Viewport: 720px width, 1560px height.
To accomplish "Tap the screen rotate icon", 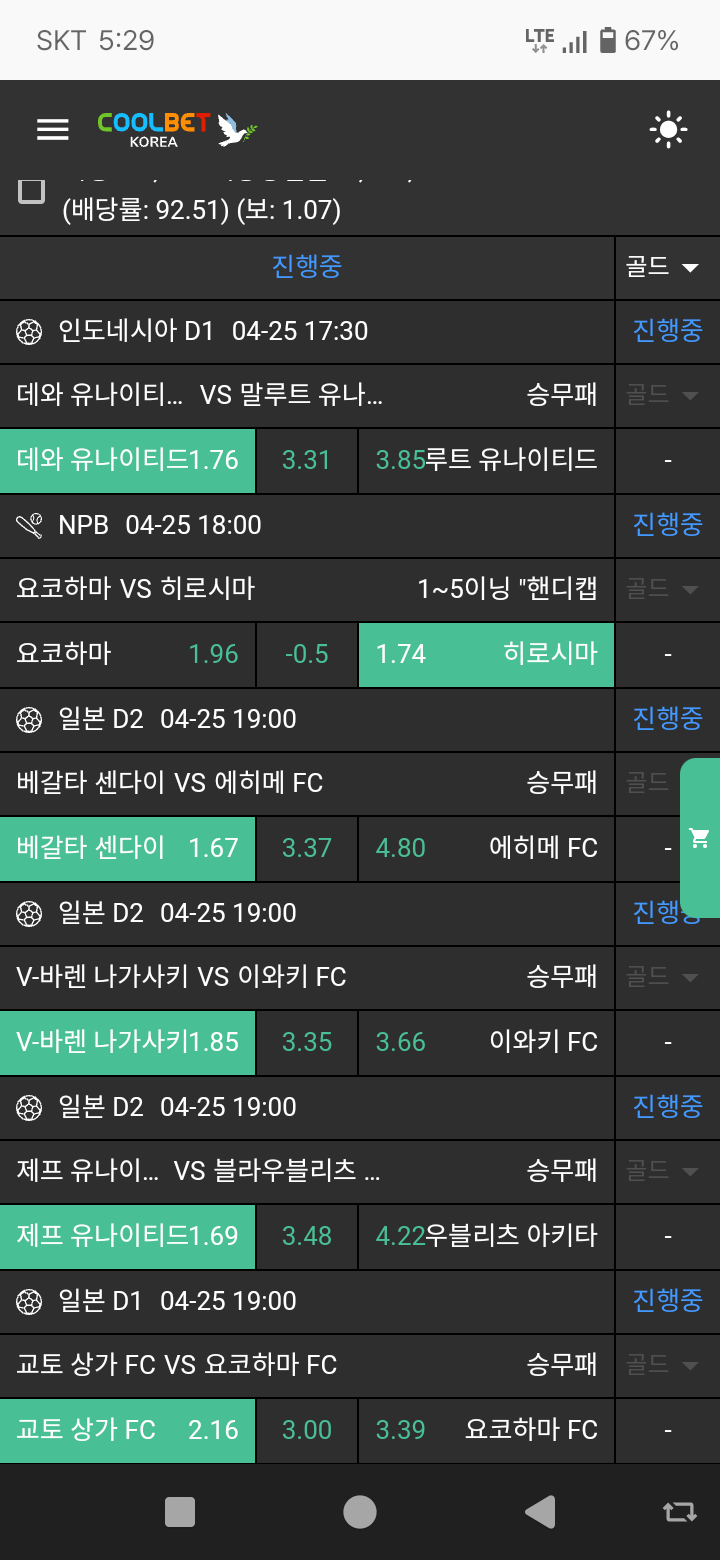I will tap(680, 1512).
